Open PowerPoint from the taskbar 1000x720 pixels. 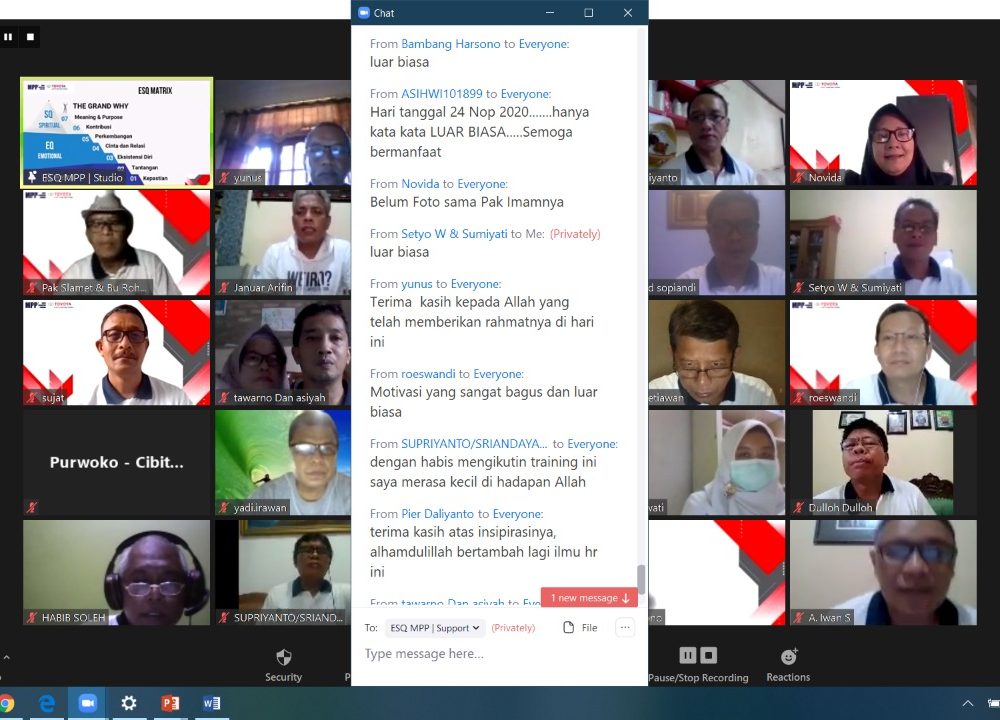point(170,703)
